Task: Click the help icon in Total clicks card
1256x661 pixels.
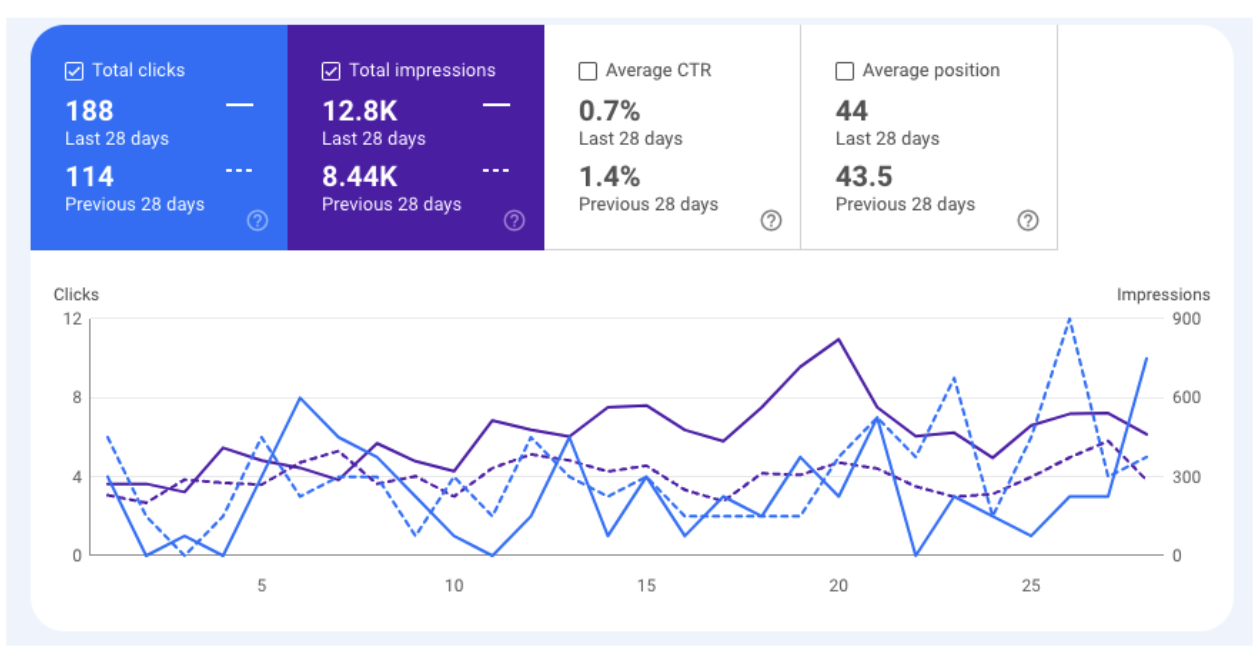Action: 257,221
